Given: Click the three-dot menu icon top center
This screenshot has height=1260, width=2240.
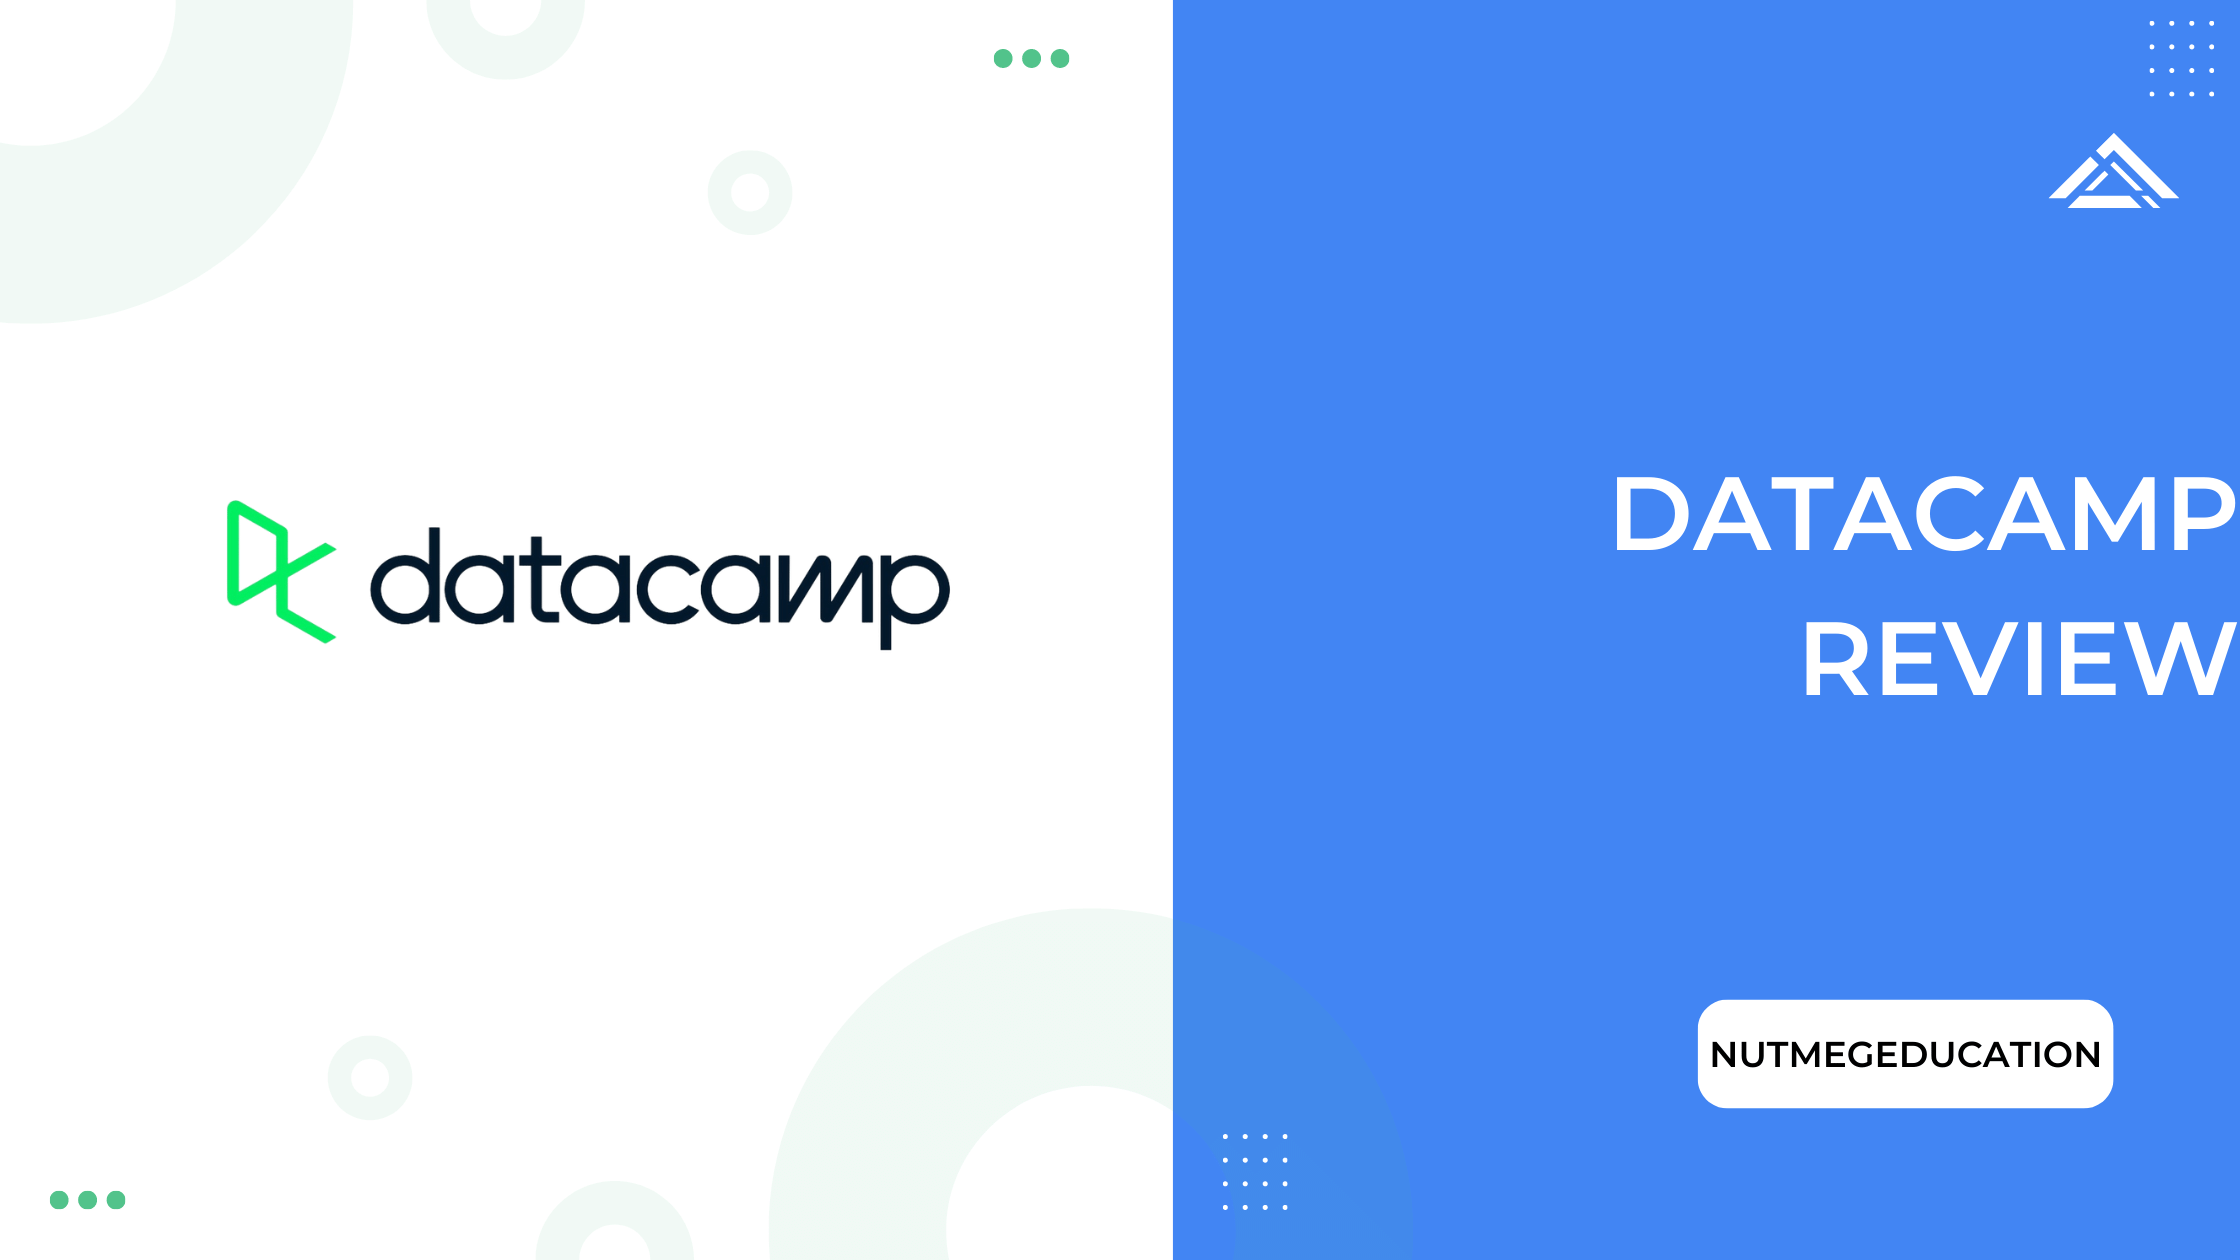Looking at the screenshot, I should [x=1029, y=58].
